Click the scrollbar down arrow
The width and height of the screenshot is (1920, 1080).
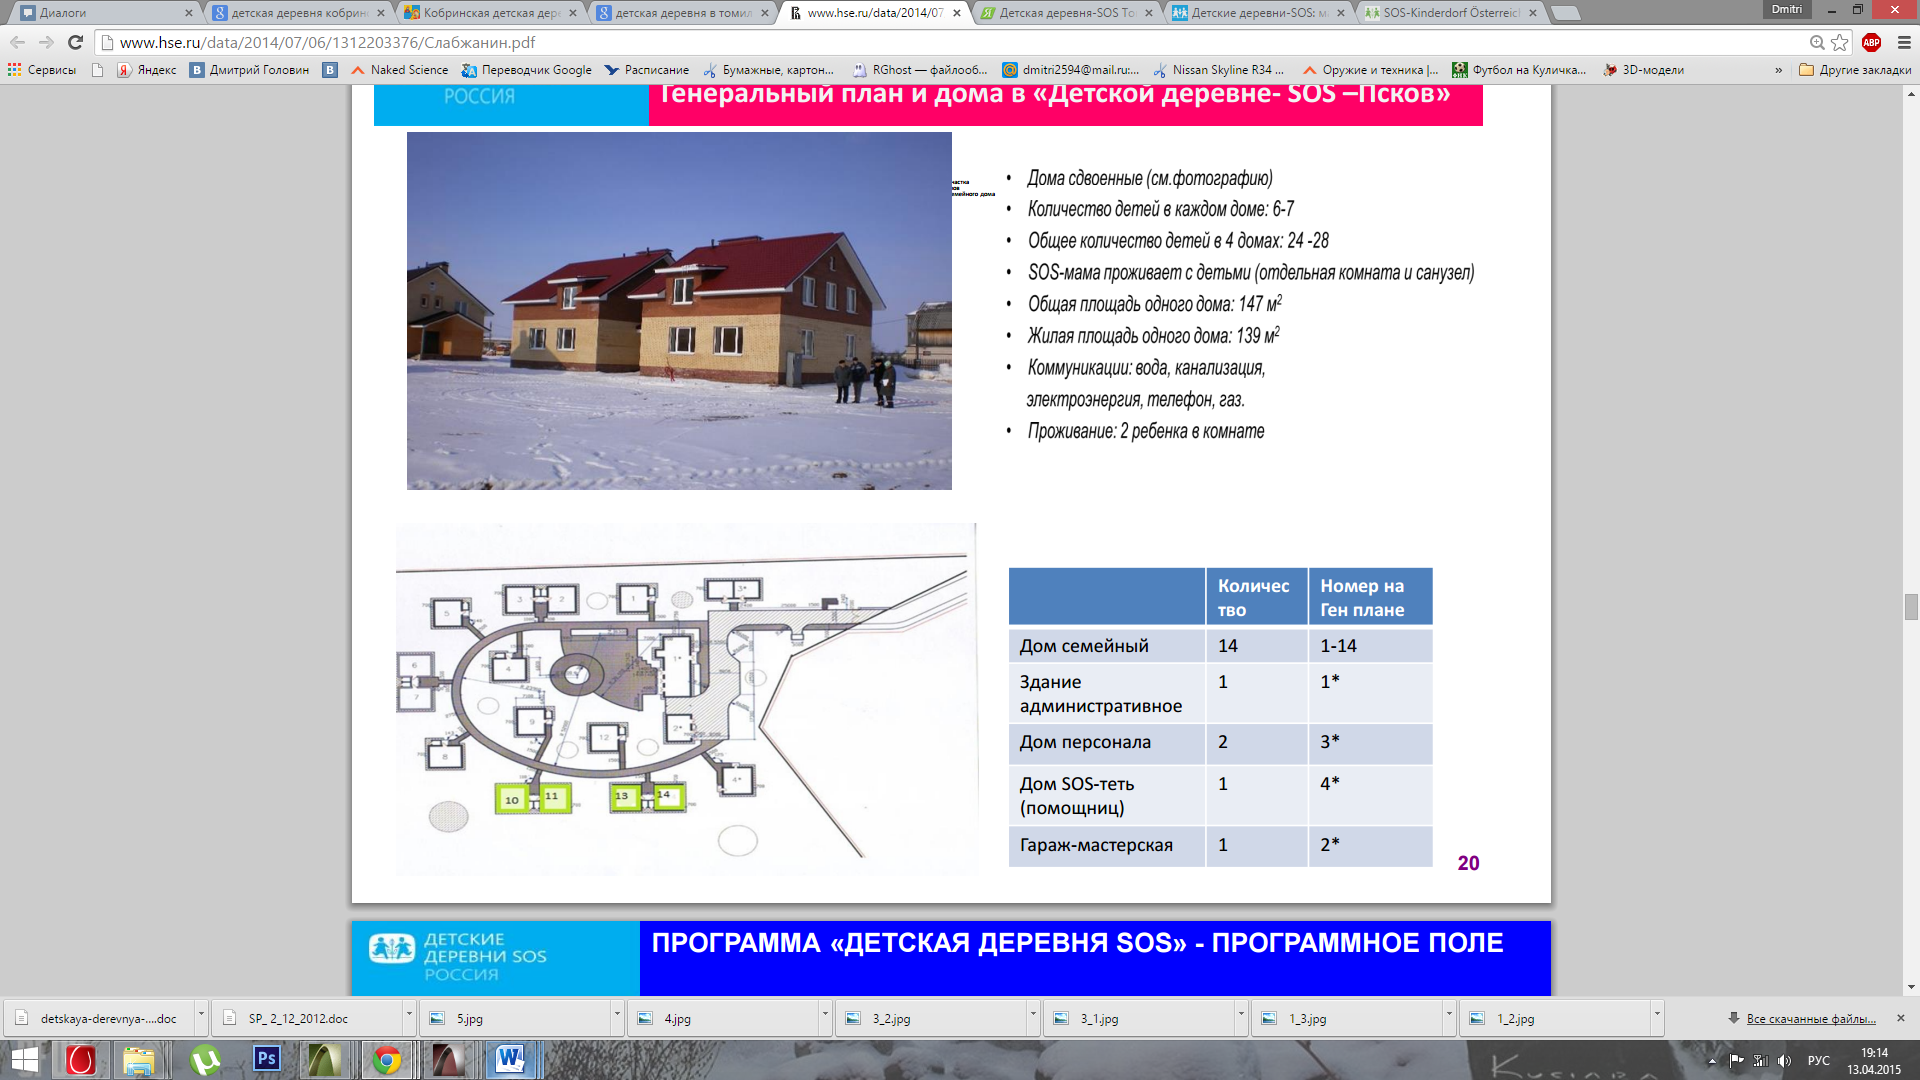pyautogui.click(x=1911, y=987)
